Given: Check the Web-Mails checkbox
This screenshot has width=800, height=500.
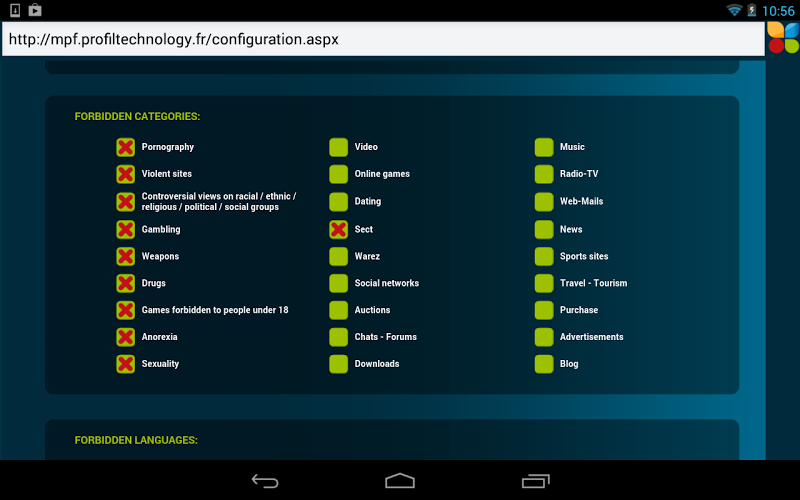Looking at the screenshot, I should click(x=544, y=202).
